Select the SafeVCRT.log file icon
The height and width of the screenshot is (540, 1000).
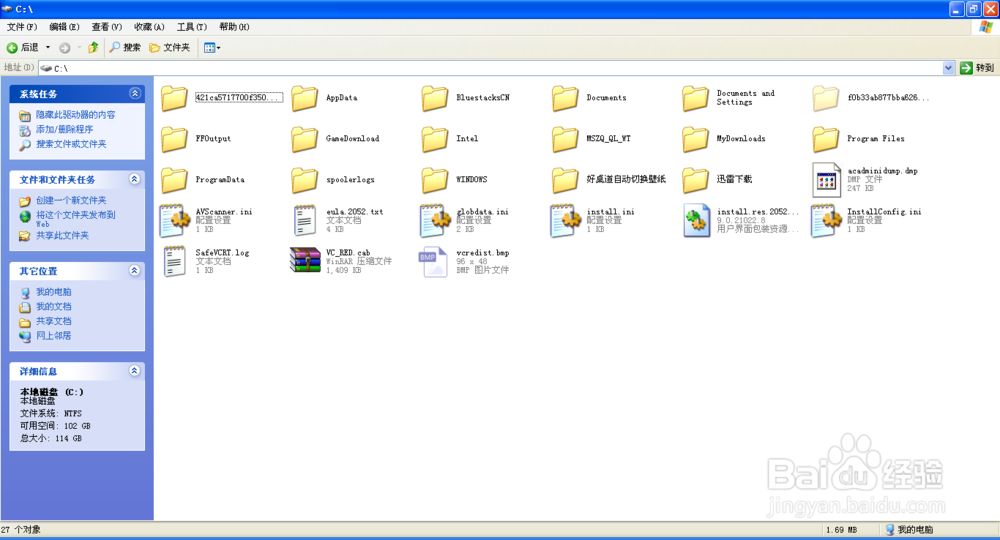175,261
